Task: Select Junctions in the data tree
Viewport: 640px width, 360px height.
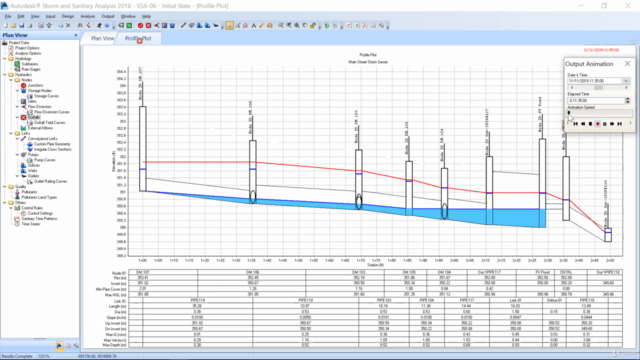Action: [x=35, y=85]
